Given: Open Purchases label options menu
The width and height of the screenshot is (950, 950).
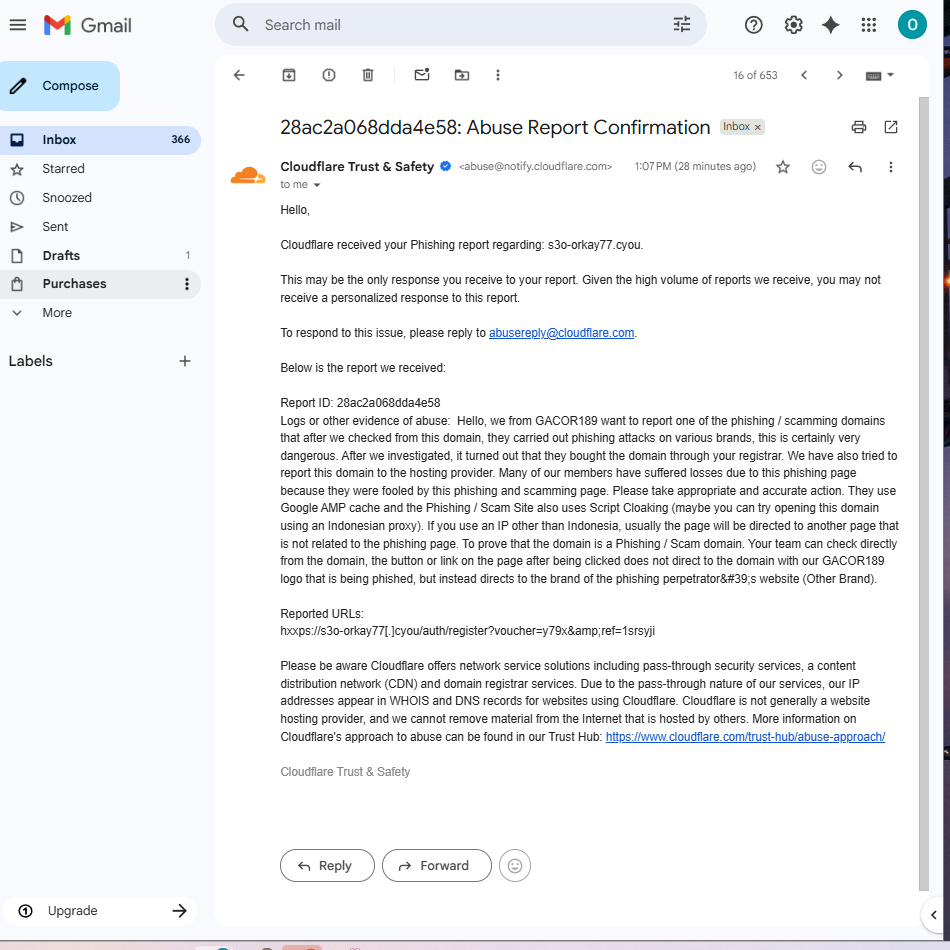Looking at the screenshot, I should [187, 284].
